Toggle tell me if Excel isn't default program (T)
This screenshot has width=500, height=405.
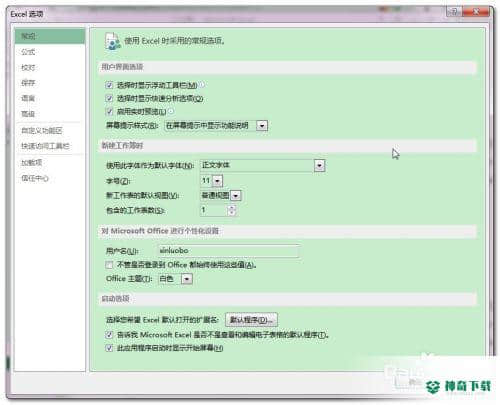pyautogui.click(x=109, y=335)
